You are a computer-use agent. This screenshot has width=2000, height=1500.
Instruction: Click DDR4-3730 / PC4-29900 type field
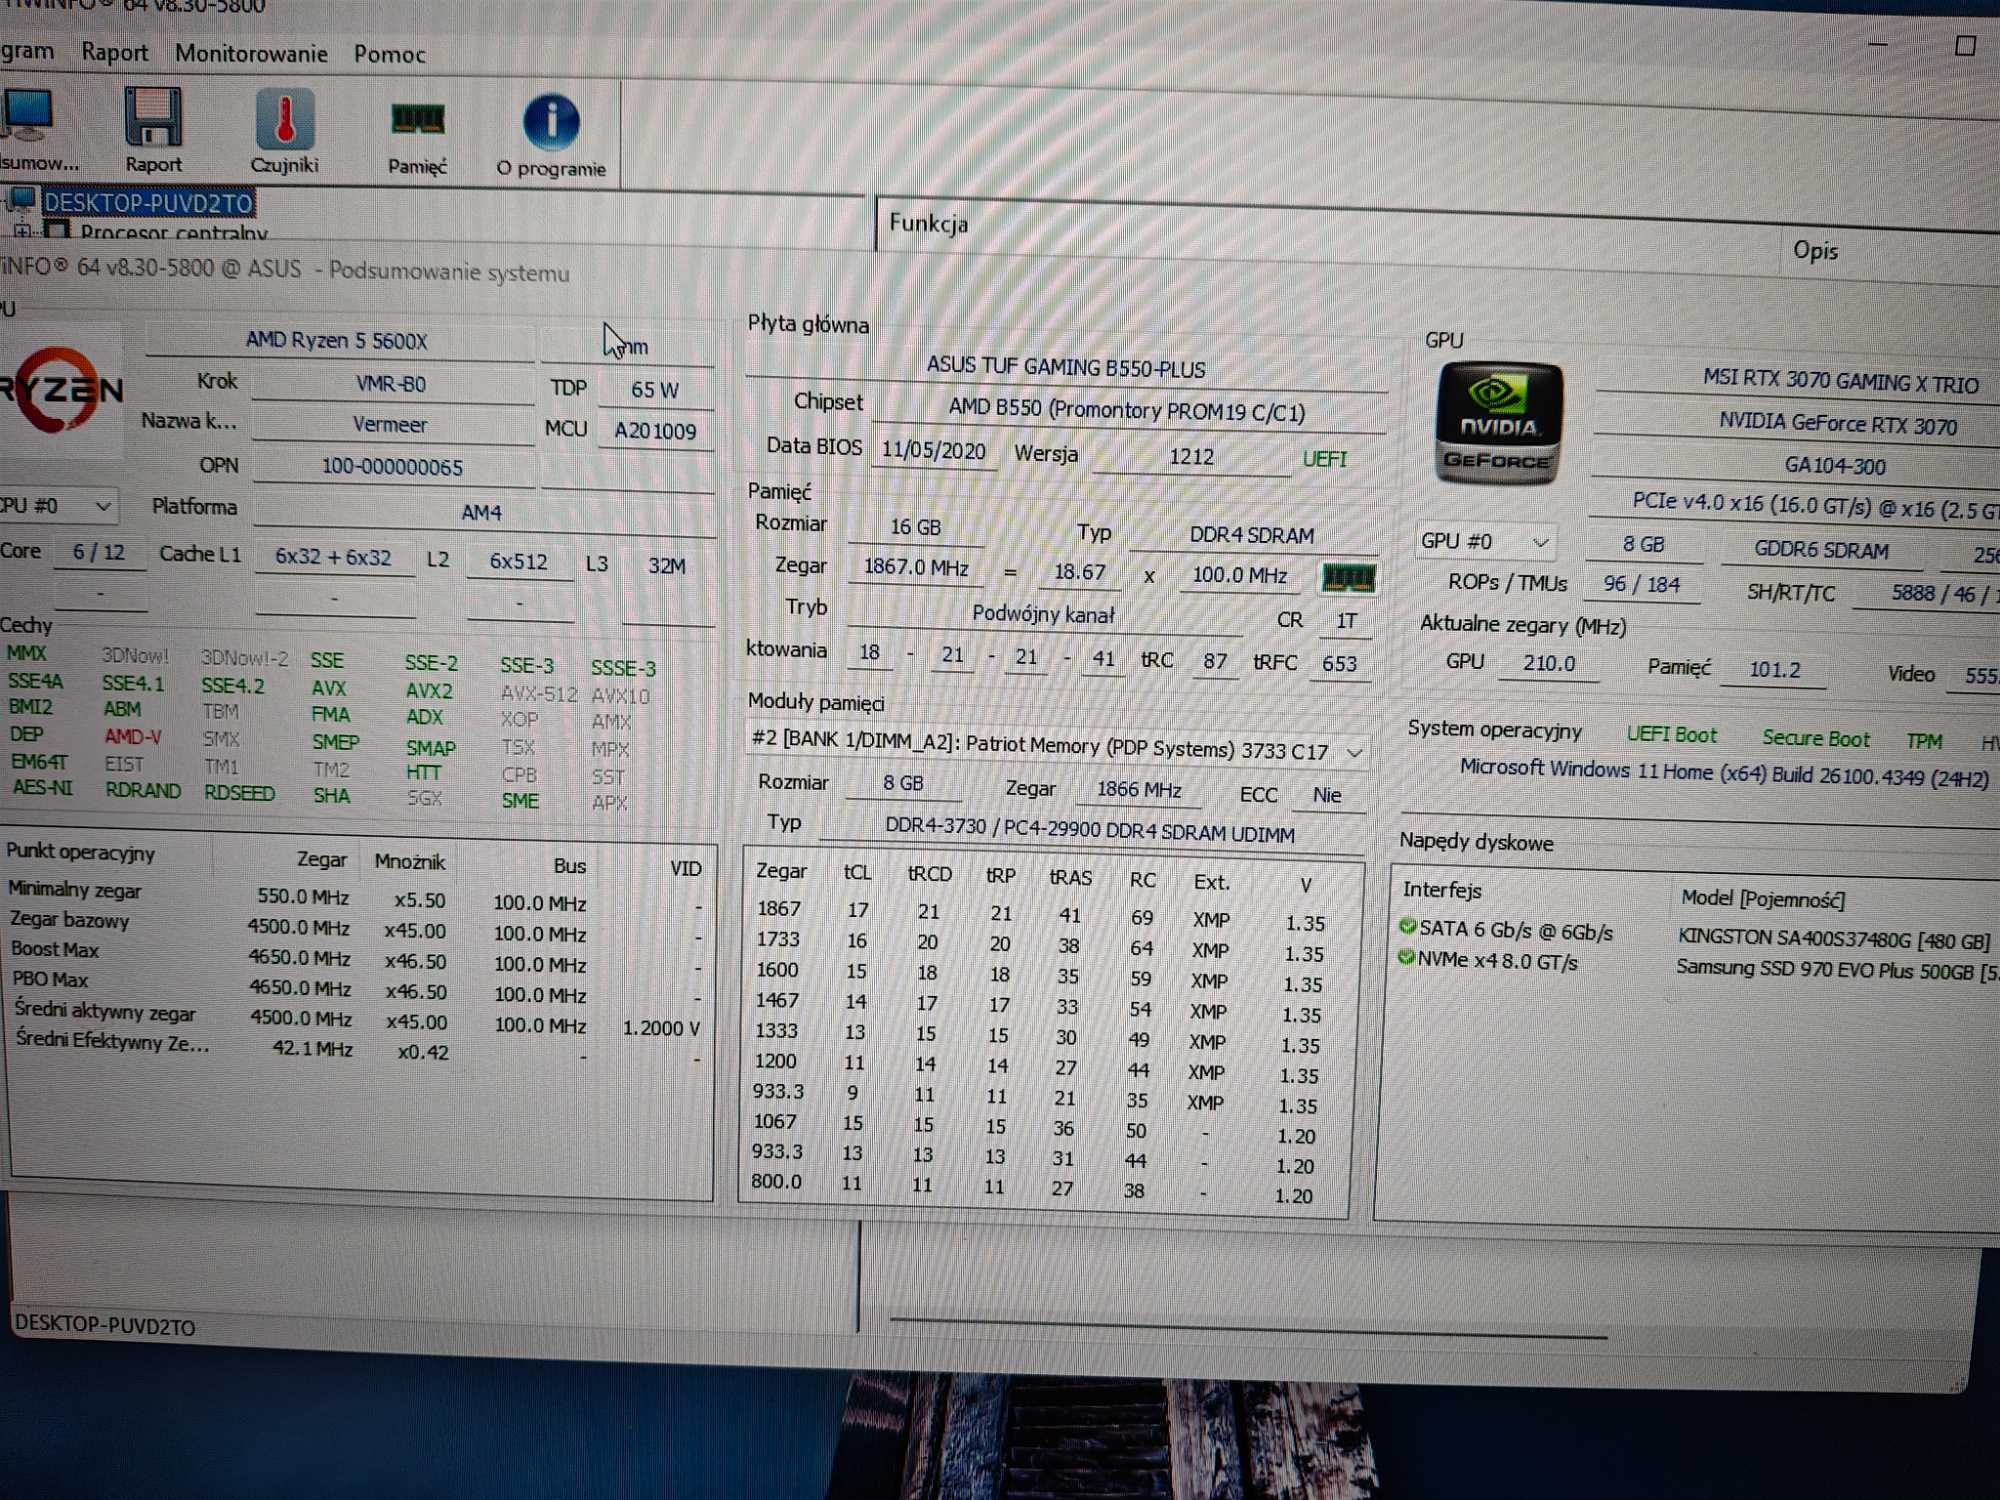(1089, 830)
